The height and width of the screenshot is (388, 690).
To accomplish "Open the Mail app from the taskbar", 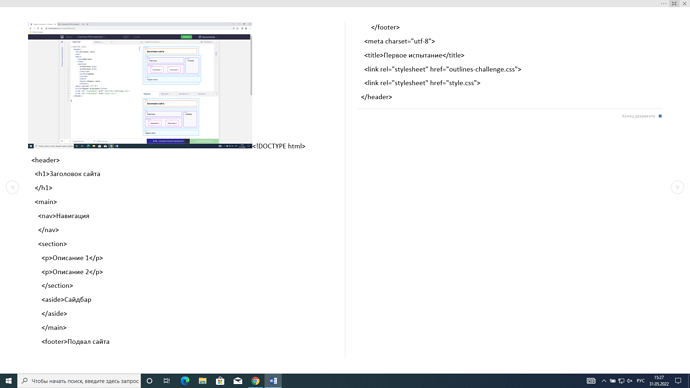I will click(x=238, y=381).
